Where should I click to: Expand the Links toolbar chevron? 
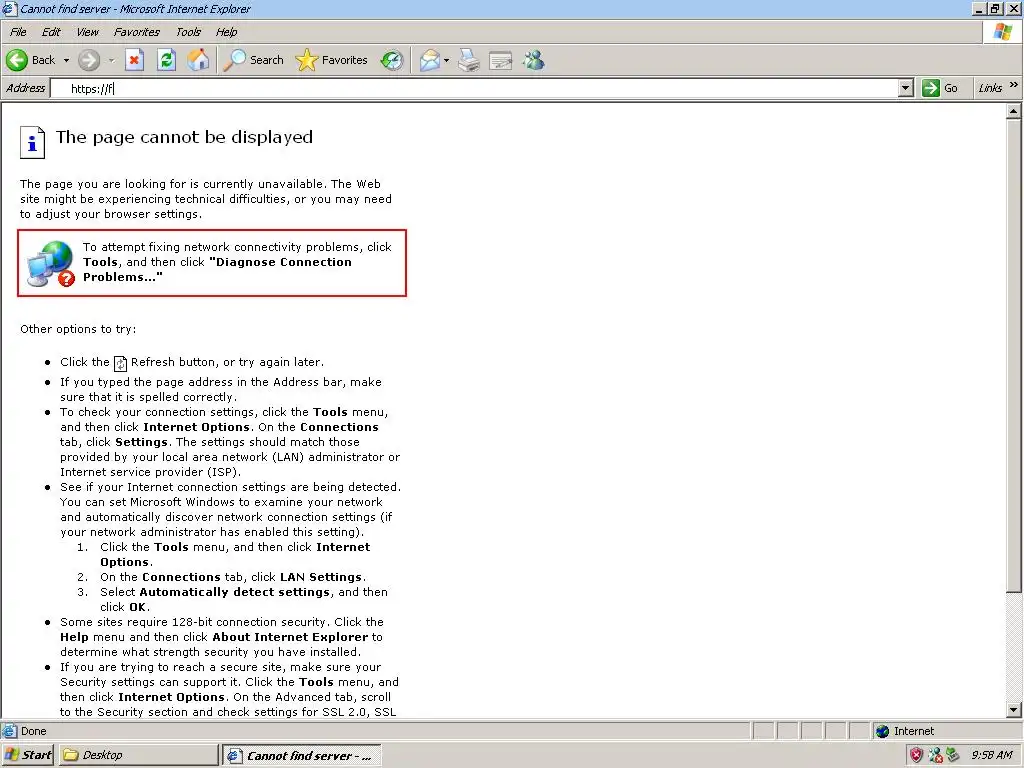[x=1014, y=85]
